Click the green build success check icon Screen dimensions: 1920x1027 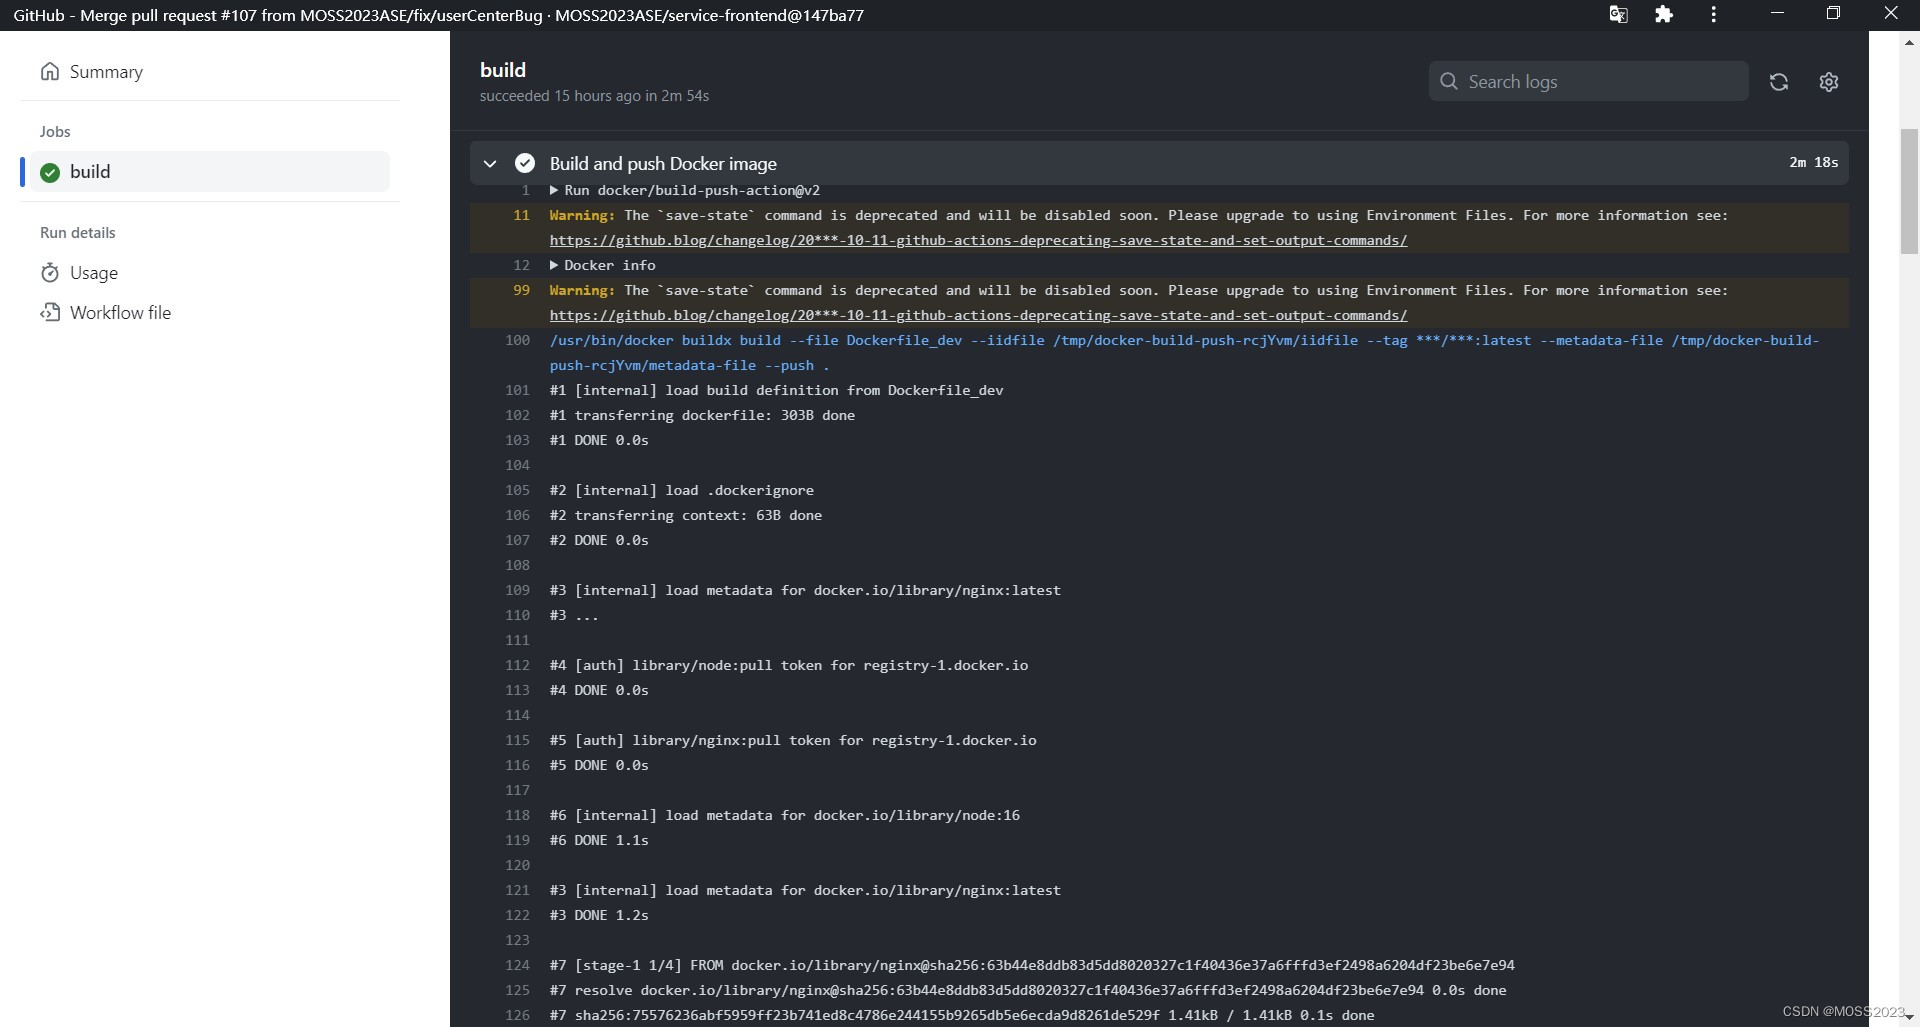pos(50,172)
